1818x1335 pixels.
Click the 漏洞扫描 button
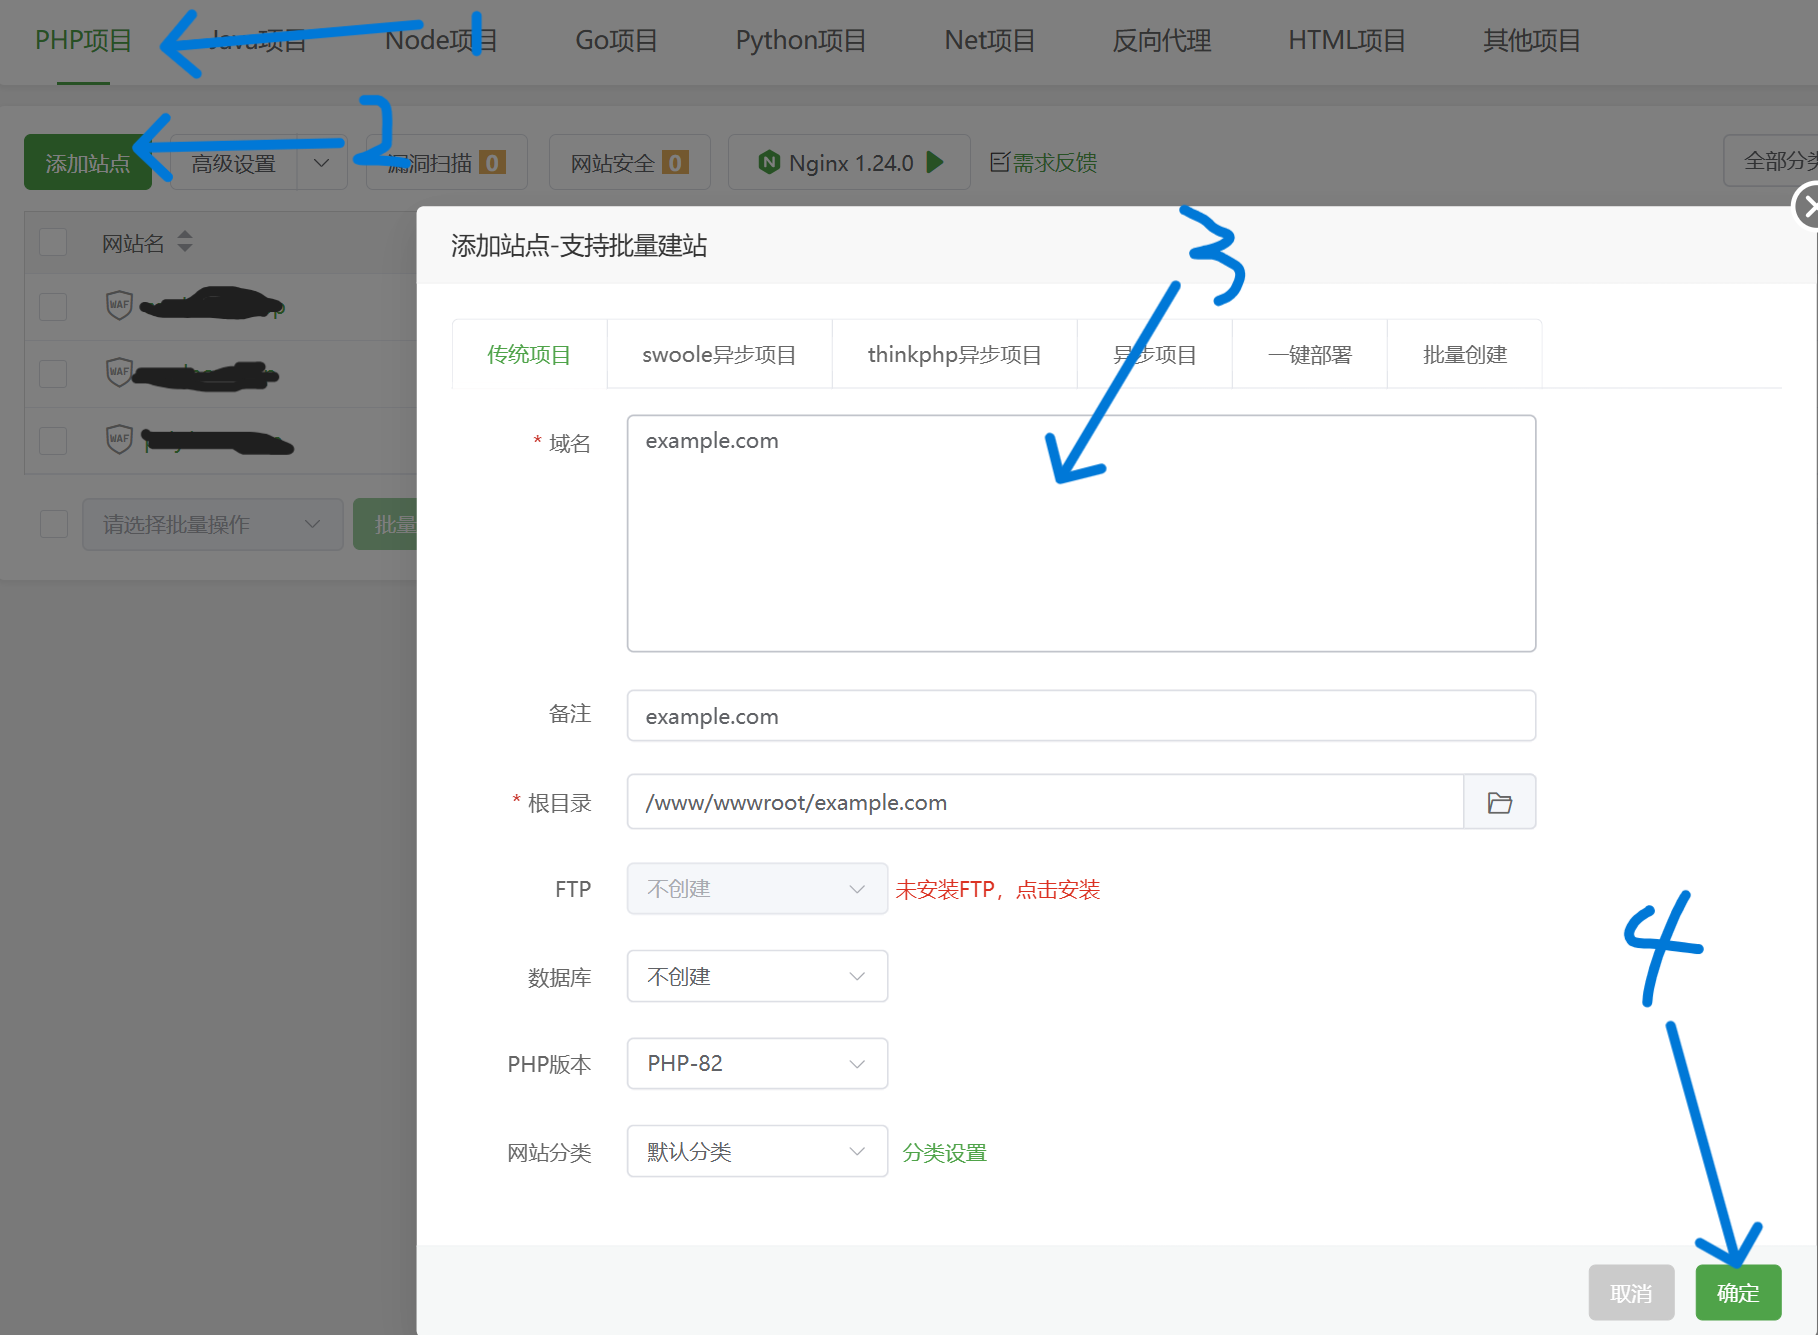coord(446,163)
